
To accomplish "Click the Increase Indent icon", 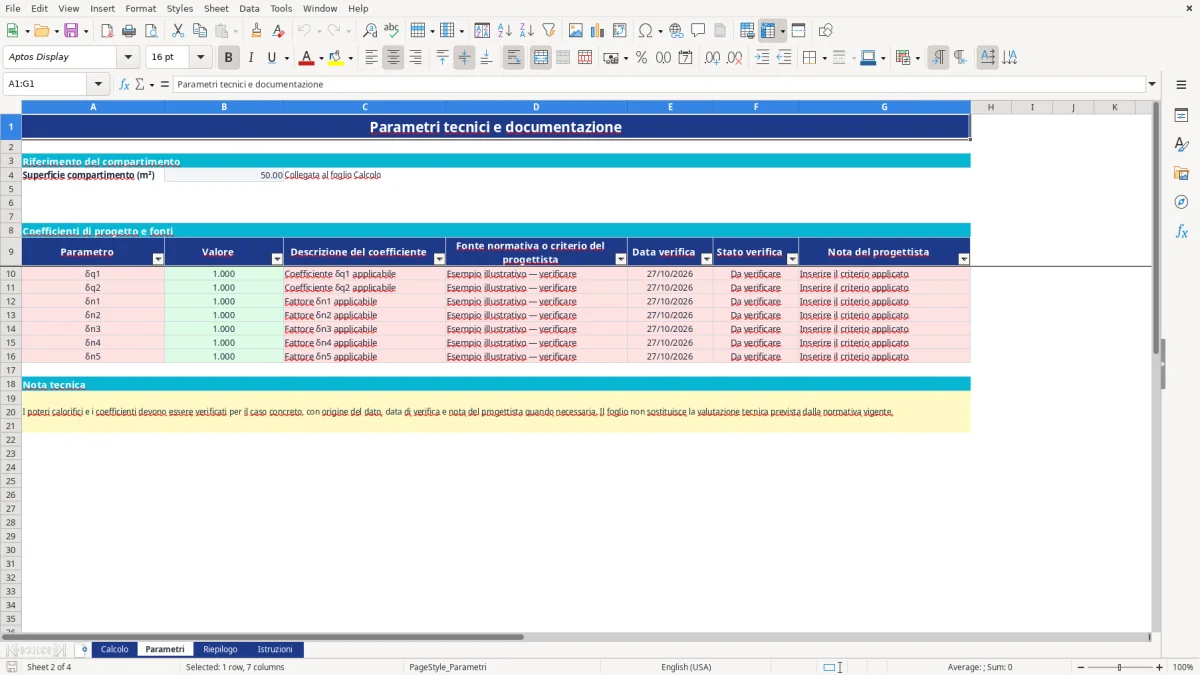I will (x=762, y=58).
